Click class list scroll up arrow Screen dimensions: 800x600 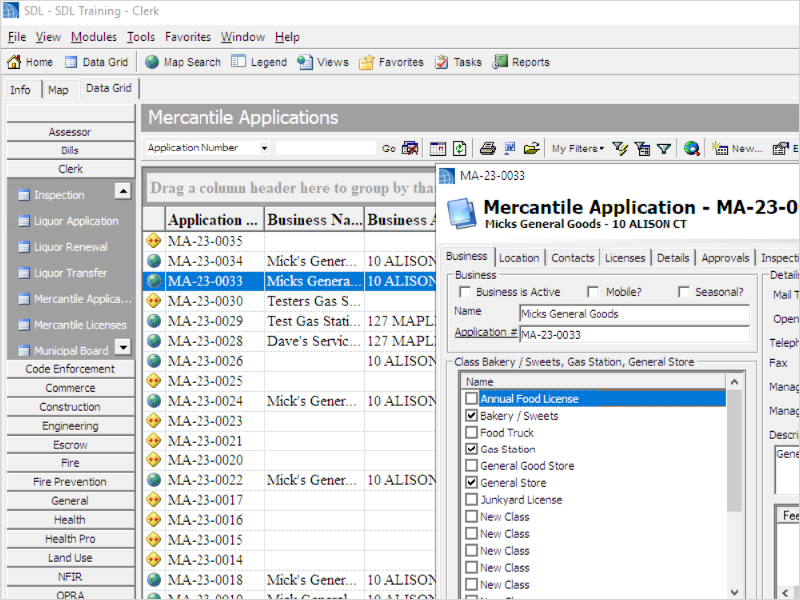[734, 382]
